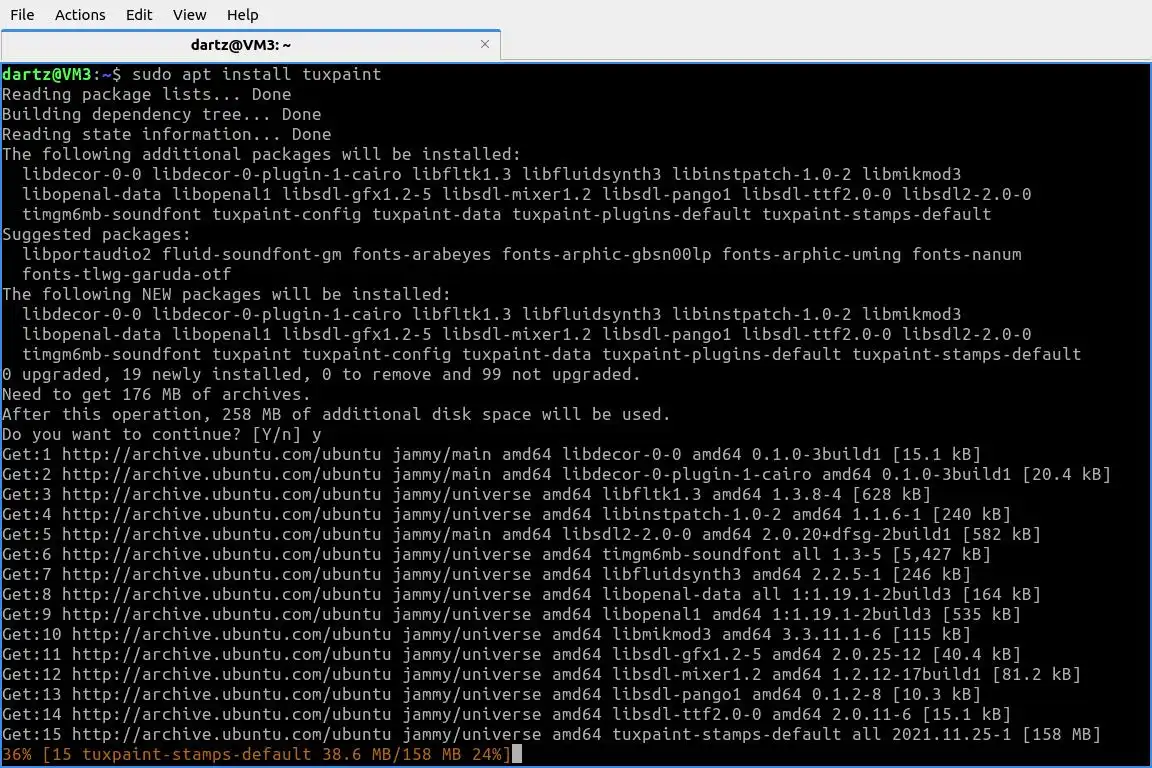
Task: Click the 'fonts-tlwg-garuda-otf' package name
Action: coord(126,274)
